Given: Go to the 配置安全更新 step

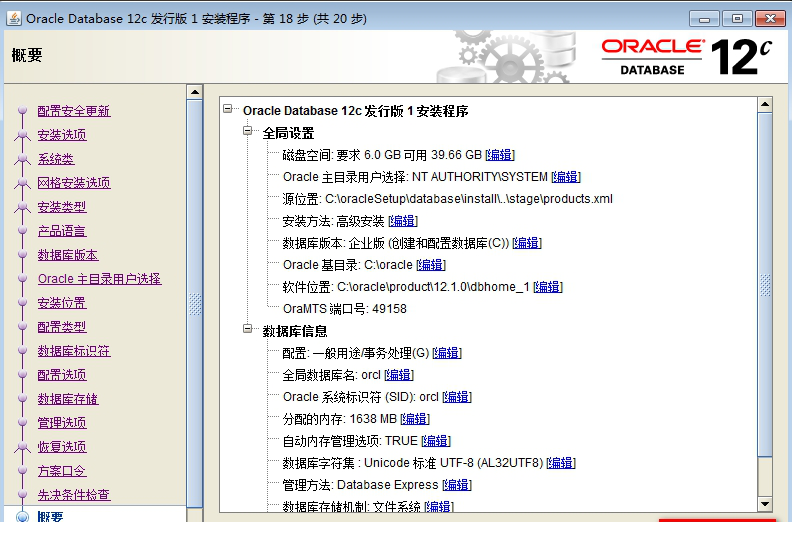Looking at the screenshot, I should [x=74, y=111].
